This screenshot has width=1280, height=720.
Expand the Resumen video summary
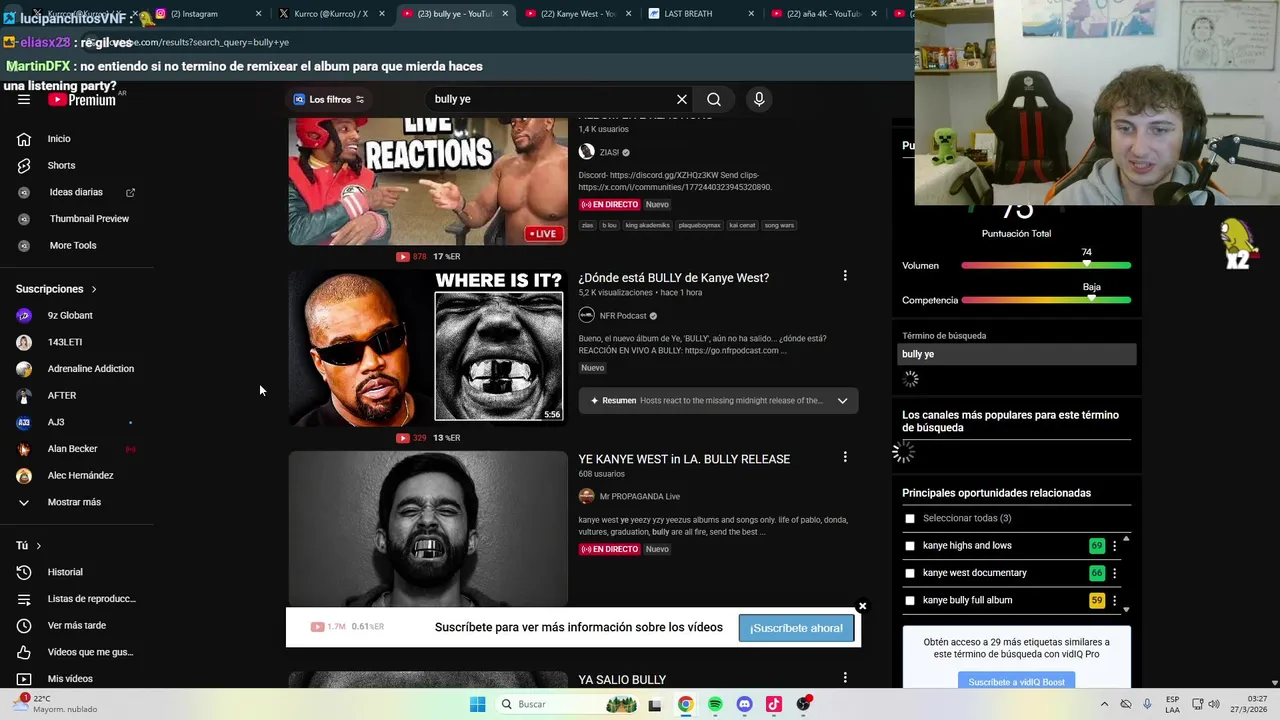click(842, 401)
